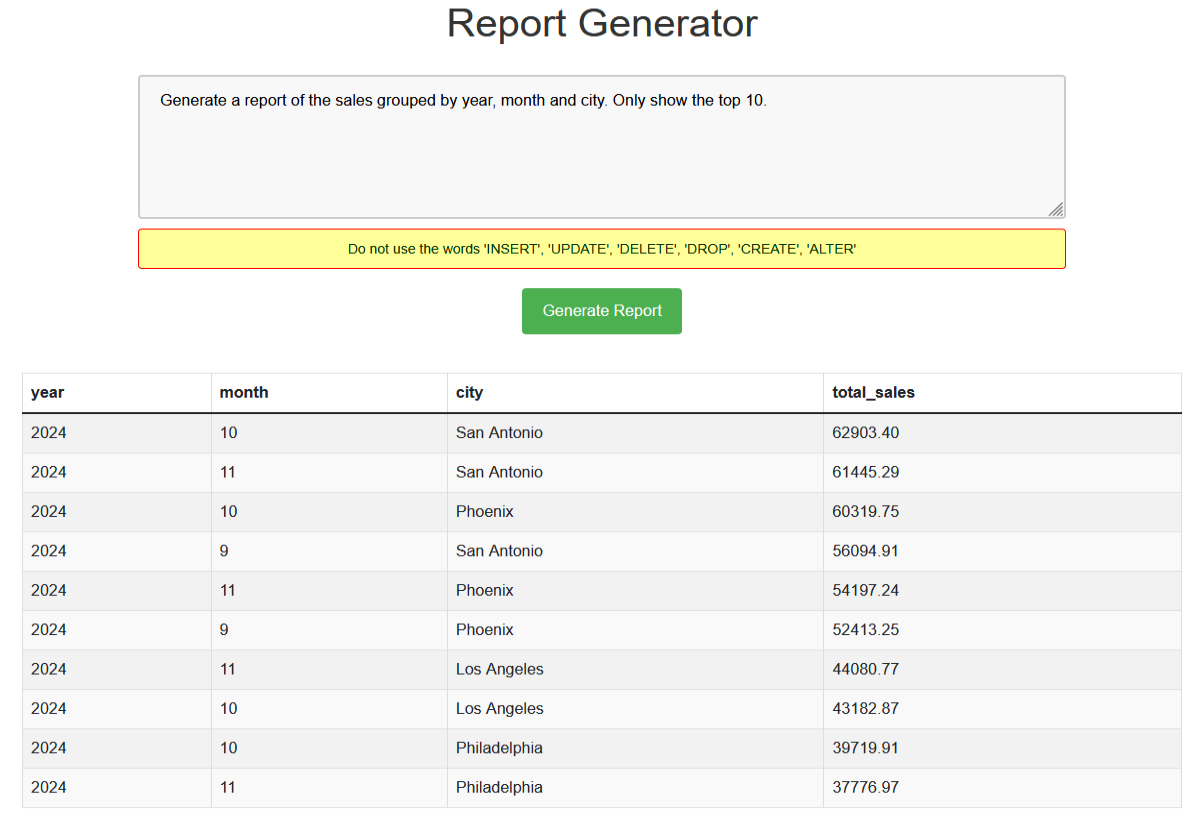Image resolution: width=1200 pixels, height=820 pixels.
Task: Click the city column header
Action: (x=469, y=392)
